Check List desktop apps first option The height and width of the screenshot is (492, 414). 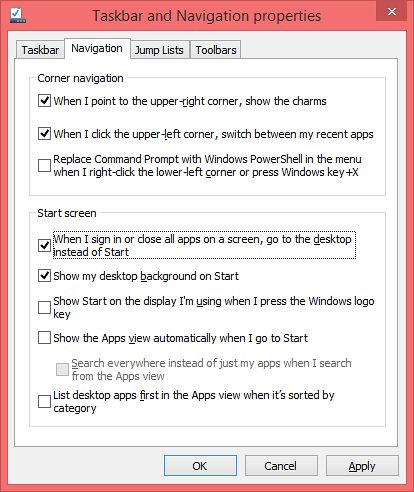tap(44, 401)
